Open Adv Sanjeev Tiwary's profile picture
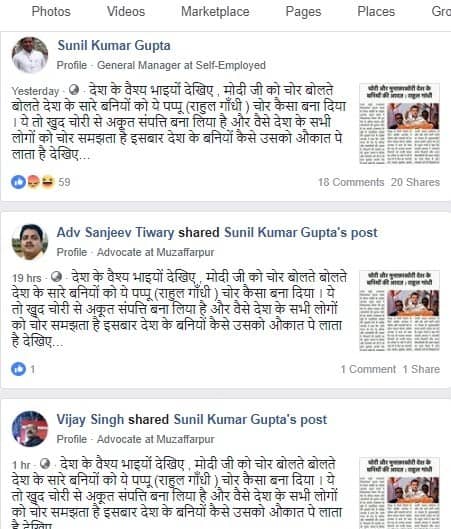This screenshot has width=451, height=529. tap(30, 242)
